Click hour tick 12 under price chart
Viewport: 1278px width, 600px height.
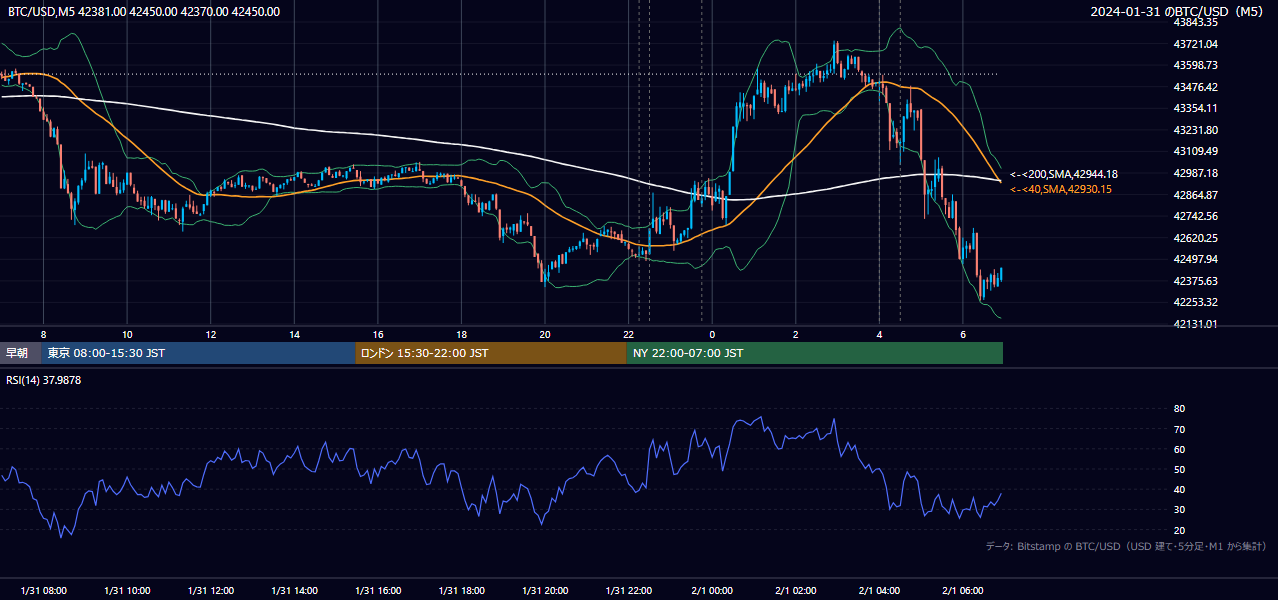tap(211, 334)
